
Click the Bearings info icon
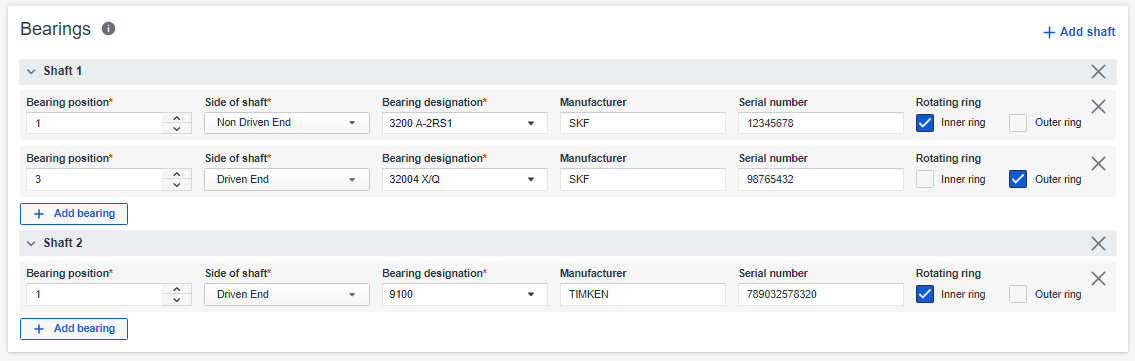[x=109, y=29]
